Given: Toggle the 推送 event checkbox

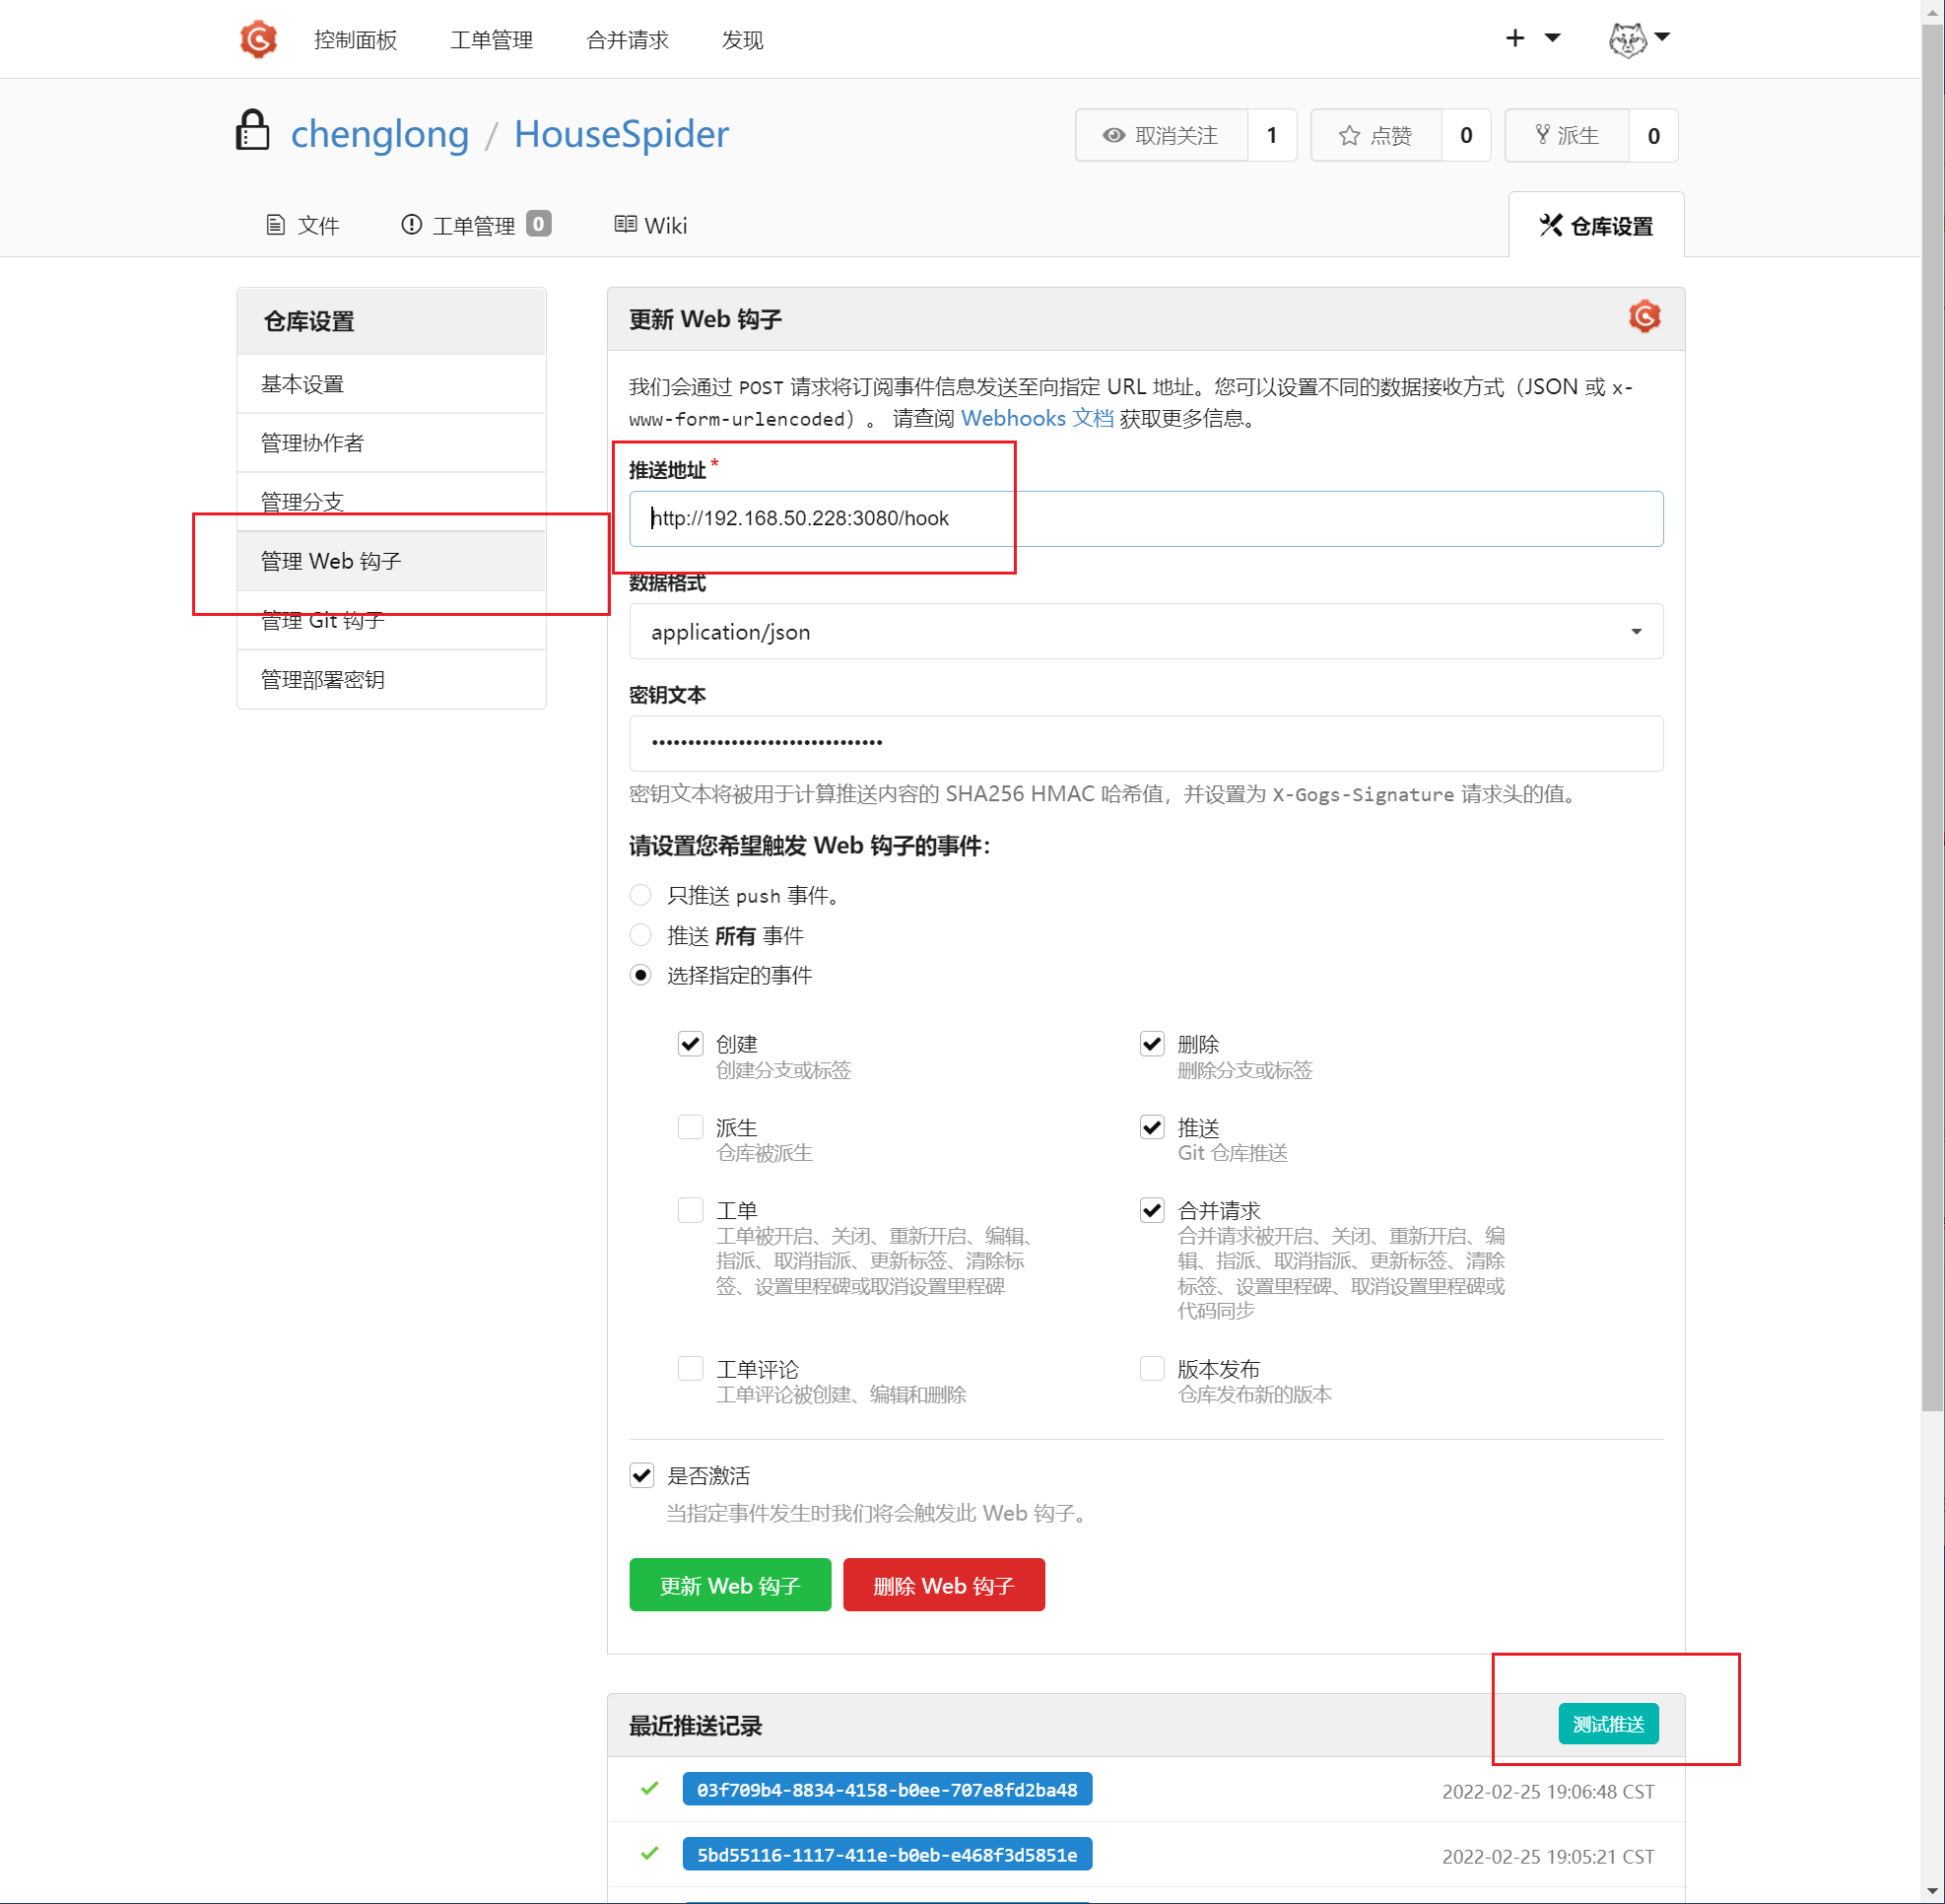Looking at the screenshot, I should 1152,1127.
